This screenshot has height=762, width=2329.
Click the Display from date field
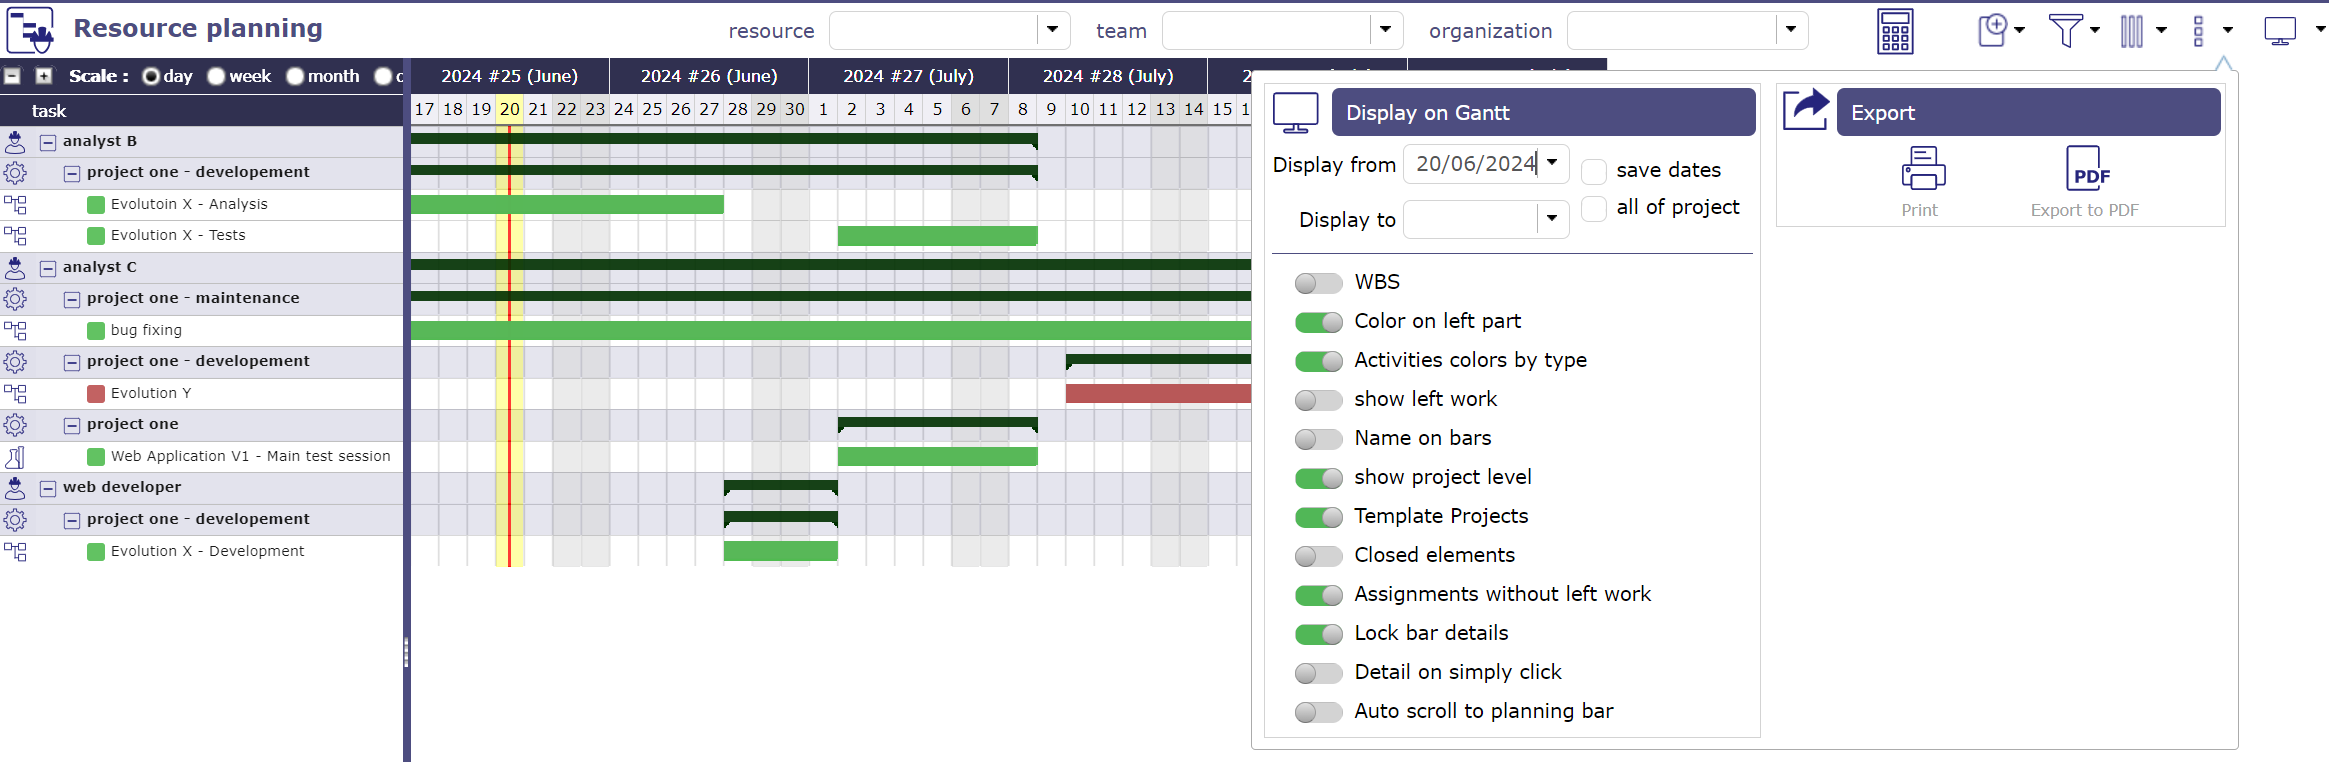pyautogui.click(x=1472, y=163)
